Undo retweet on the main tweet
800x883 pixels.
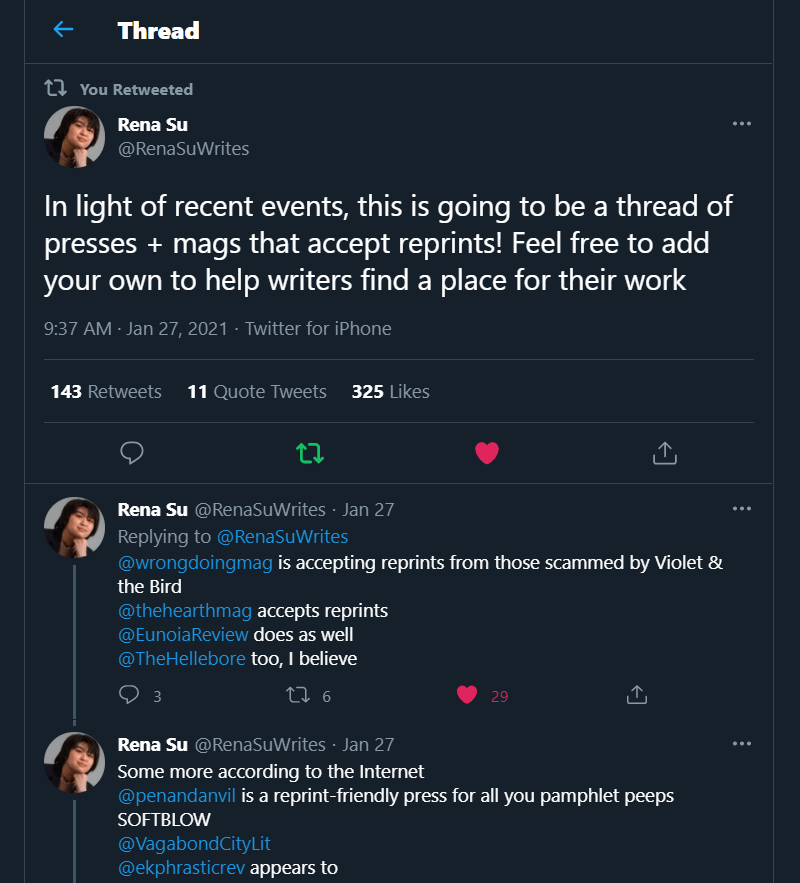click(x=310, y=453)
